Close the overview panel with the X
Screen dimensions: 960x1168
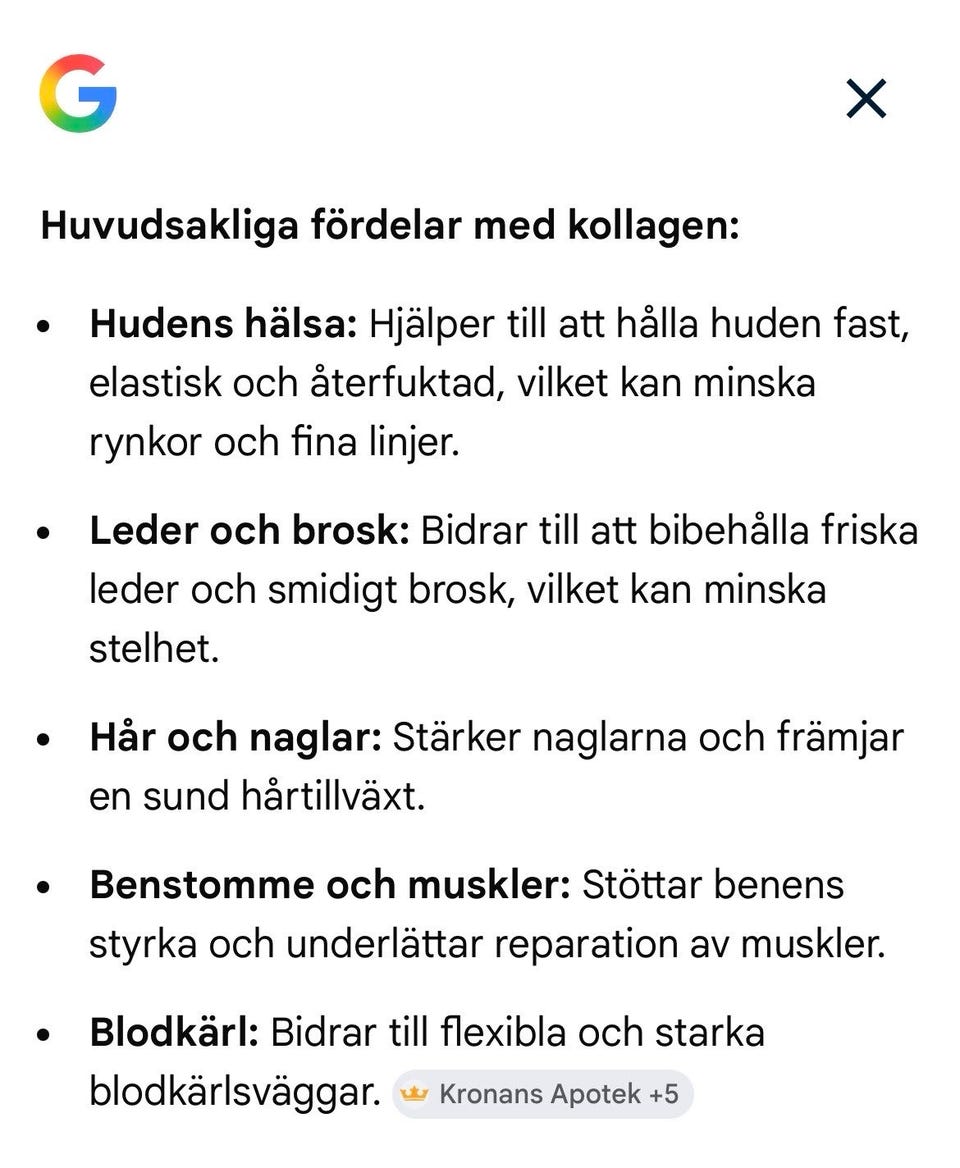click(x=866, y=99)
